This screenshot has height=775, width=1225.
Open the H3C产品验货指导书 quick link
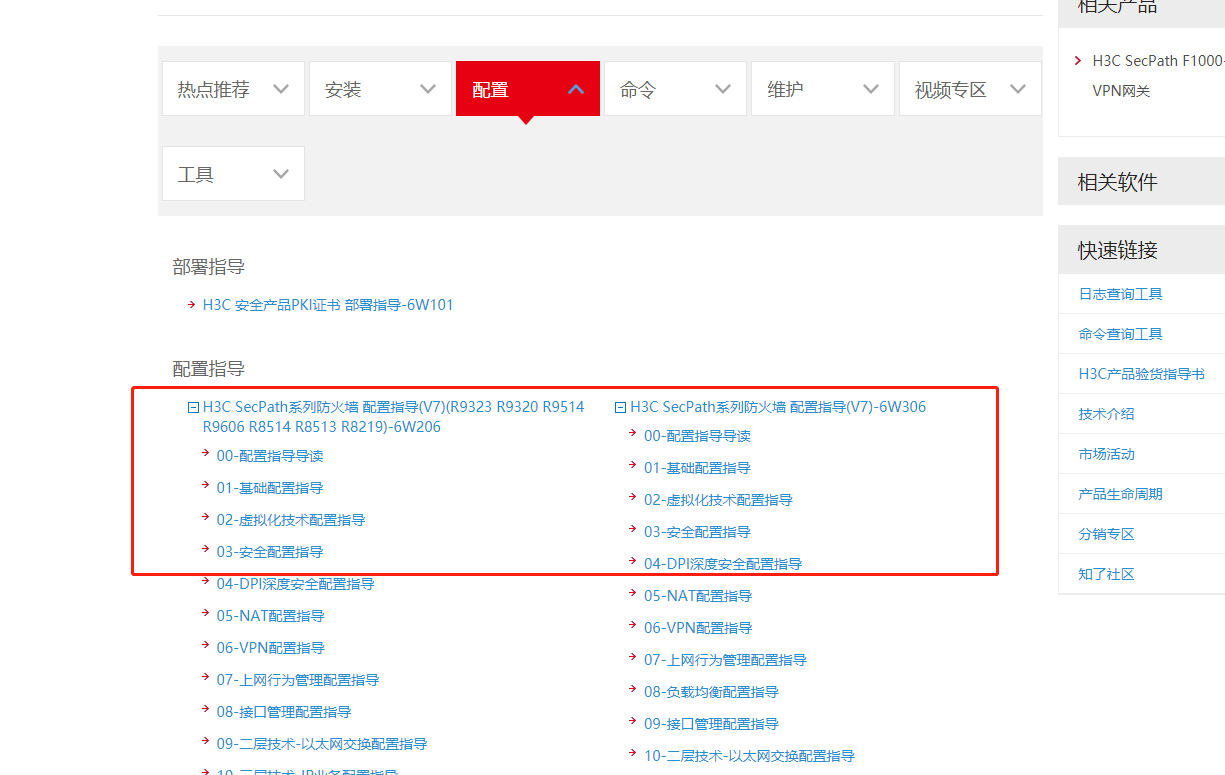point(1141,374)
